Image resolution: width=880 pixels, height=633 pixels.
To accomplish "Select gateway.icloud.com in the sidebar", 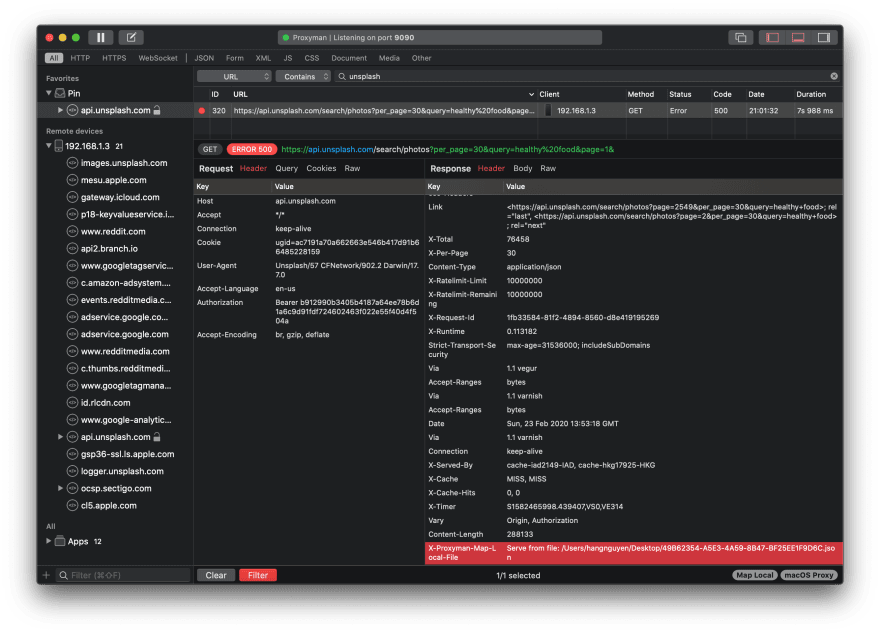I will [120, 197].
